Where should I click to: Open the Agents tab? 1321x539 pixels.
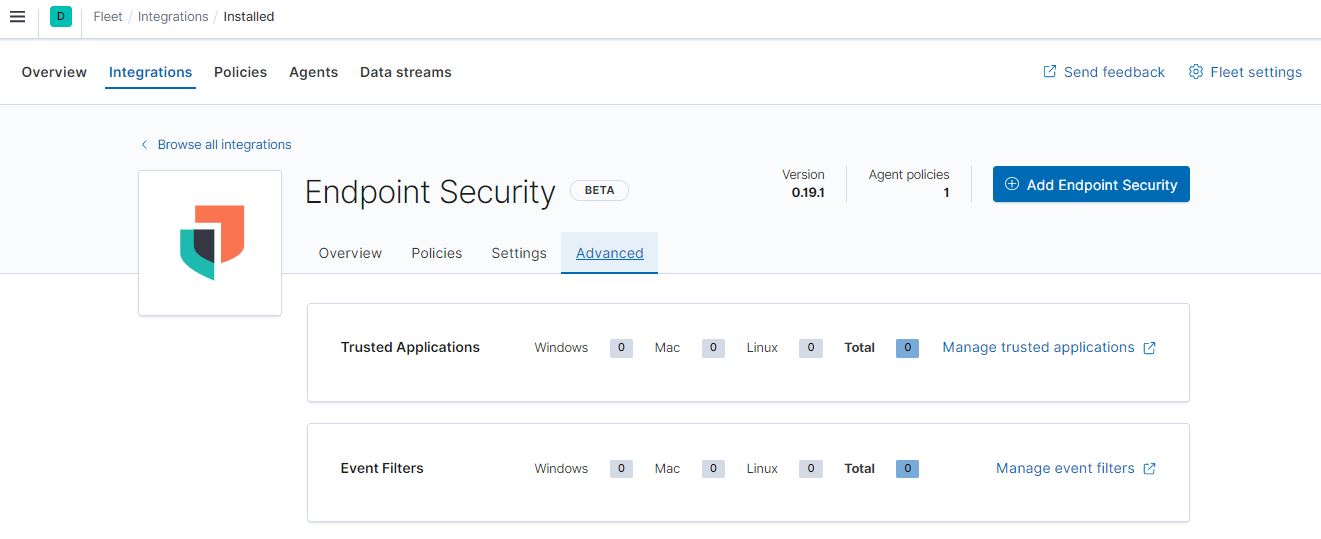point(313,72)
